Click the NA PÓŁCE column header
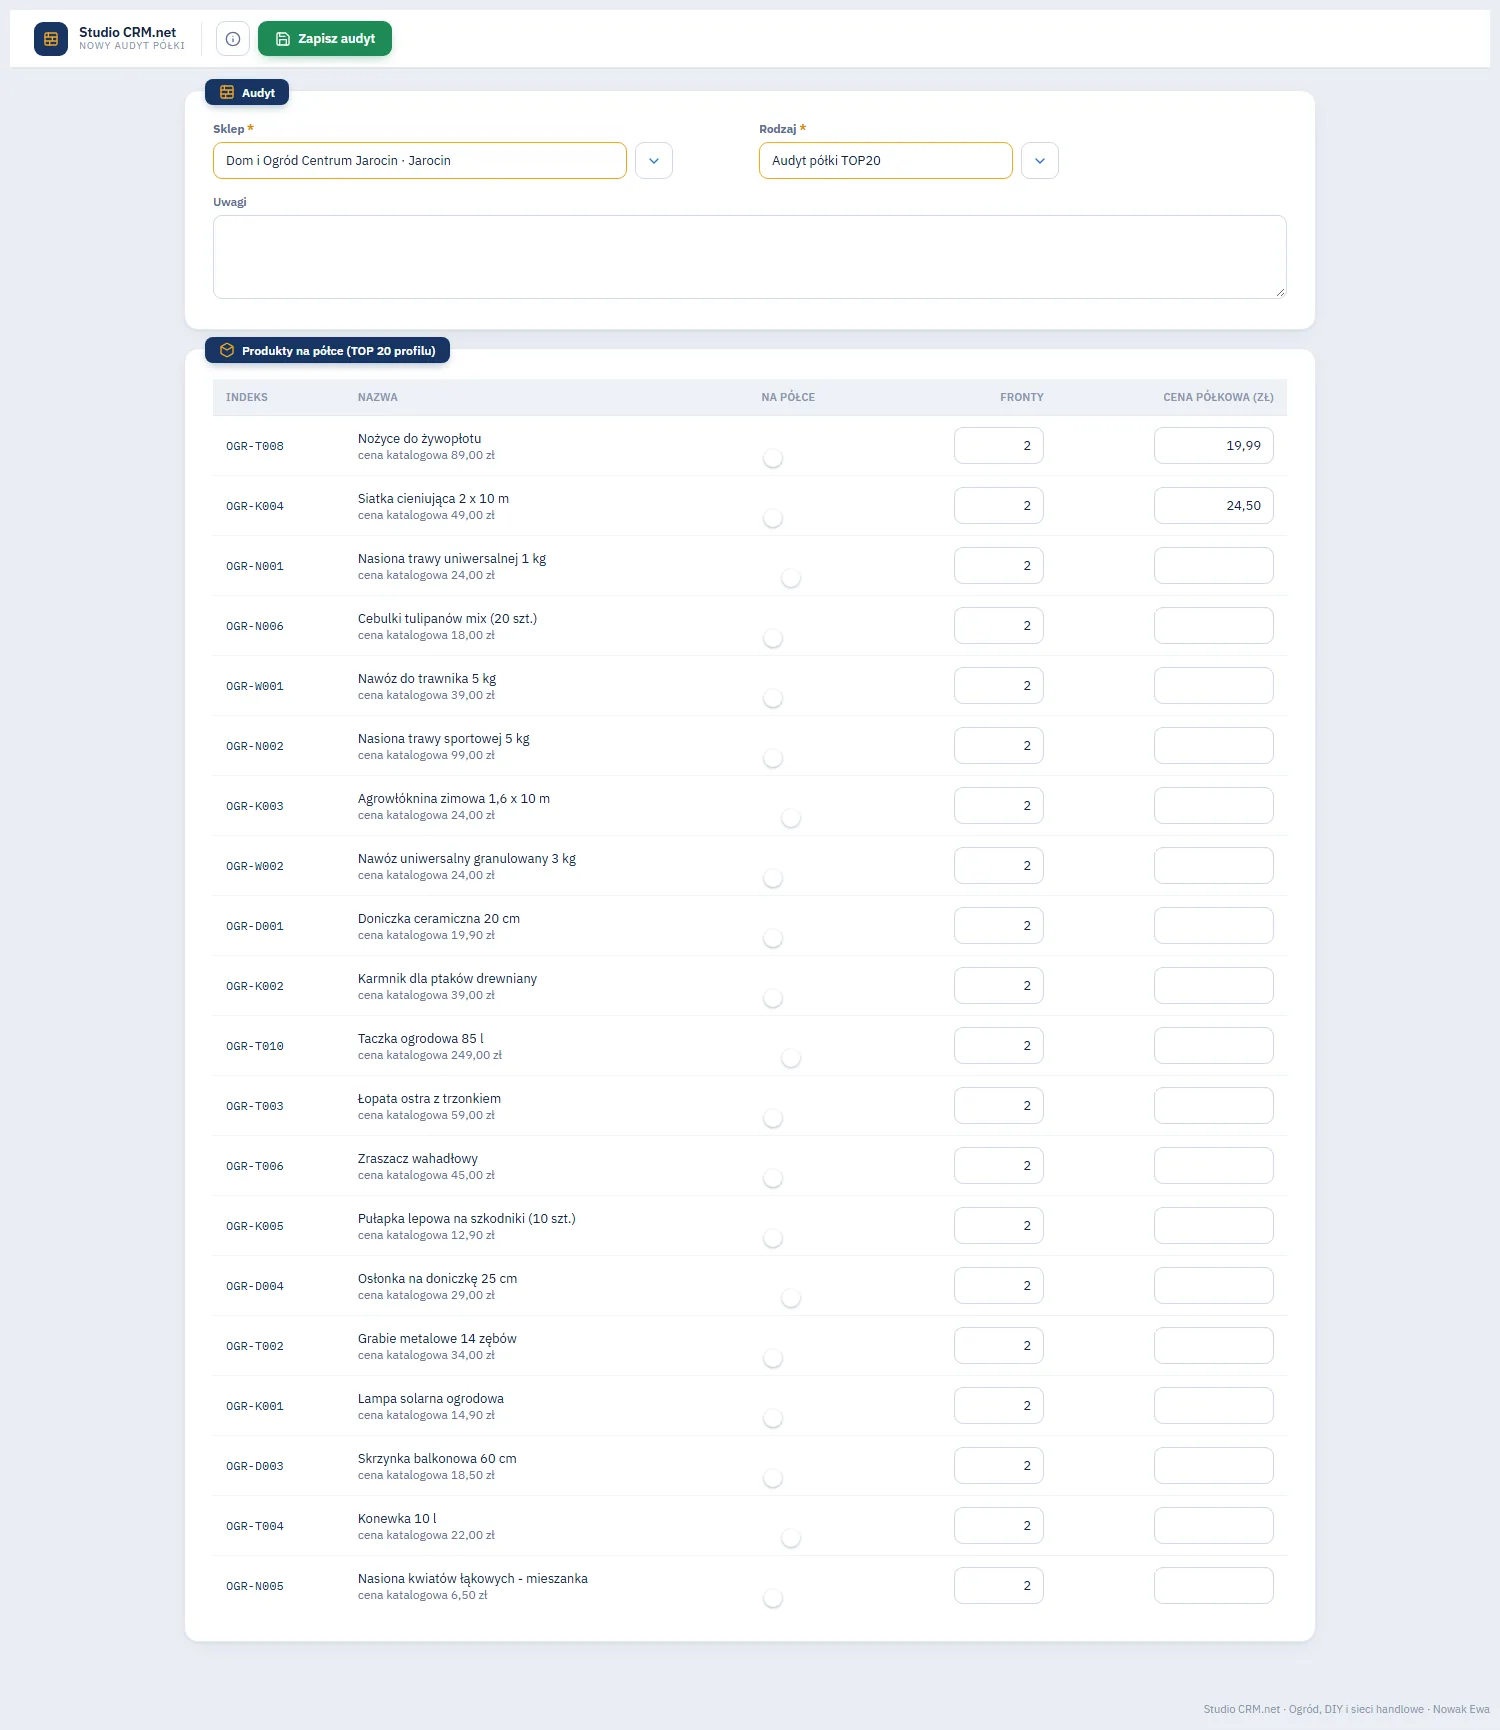The width and height of the screenshot is (1500, 1730). coord(788,397)
